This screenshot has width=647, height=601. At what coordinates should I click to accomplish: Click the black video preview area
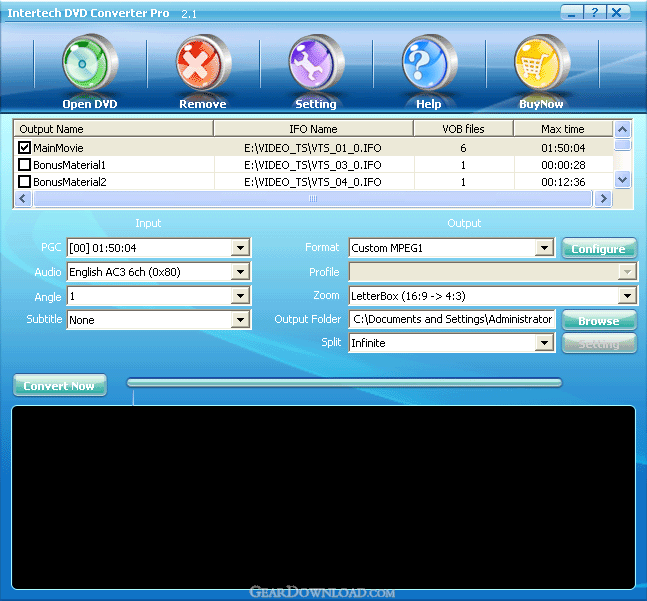pyautogui.click(x=323, y=497)
